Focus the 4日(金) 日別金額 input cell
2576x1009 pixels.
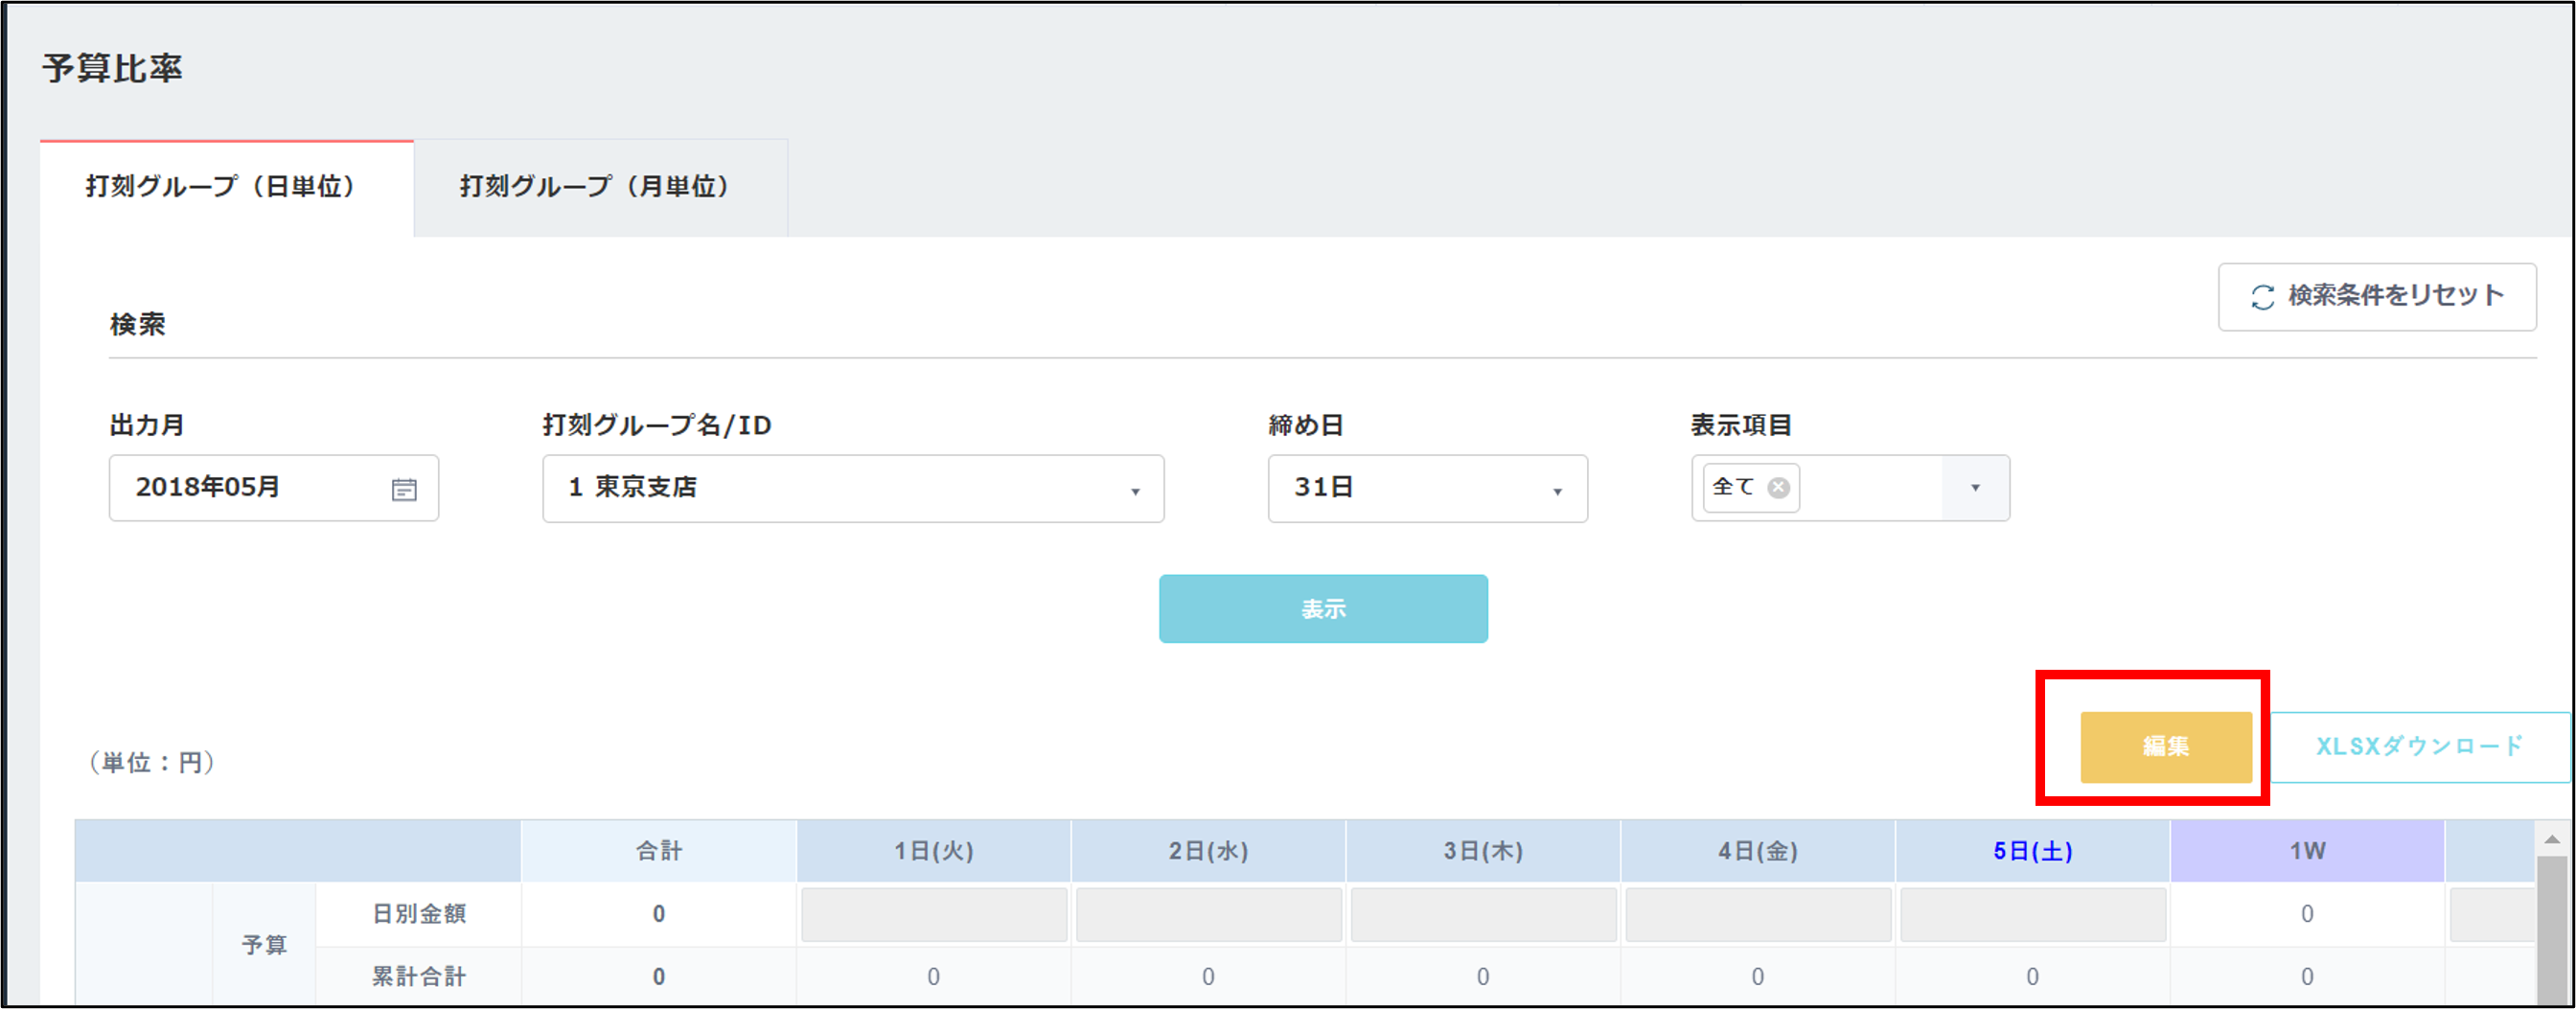[x=1757, y=914]
